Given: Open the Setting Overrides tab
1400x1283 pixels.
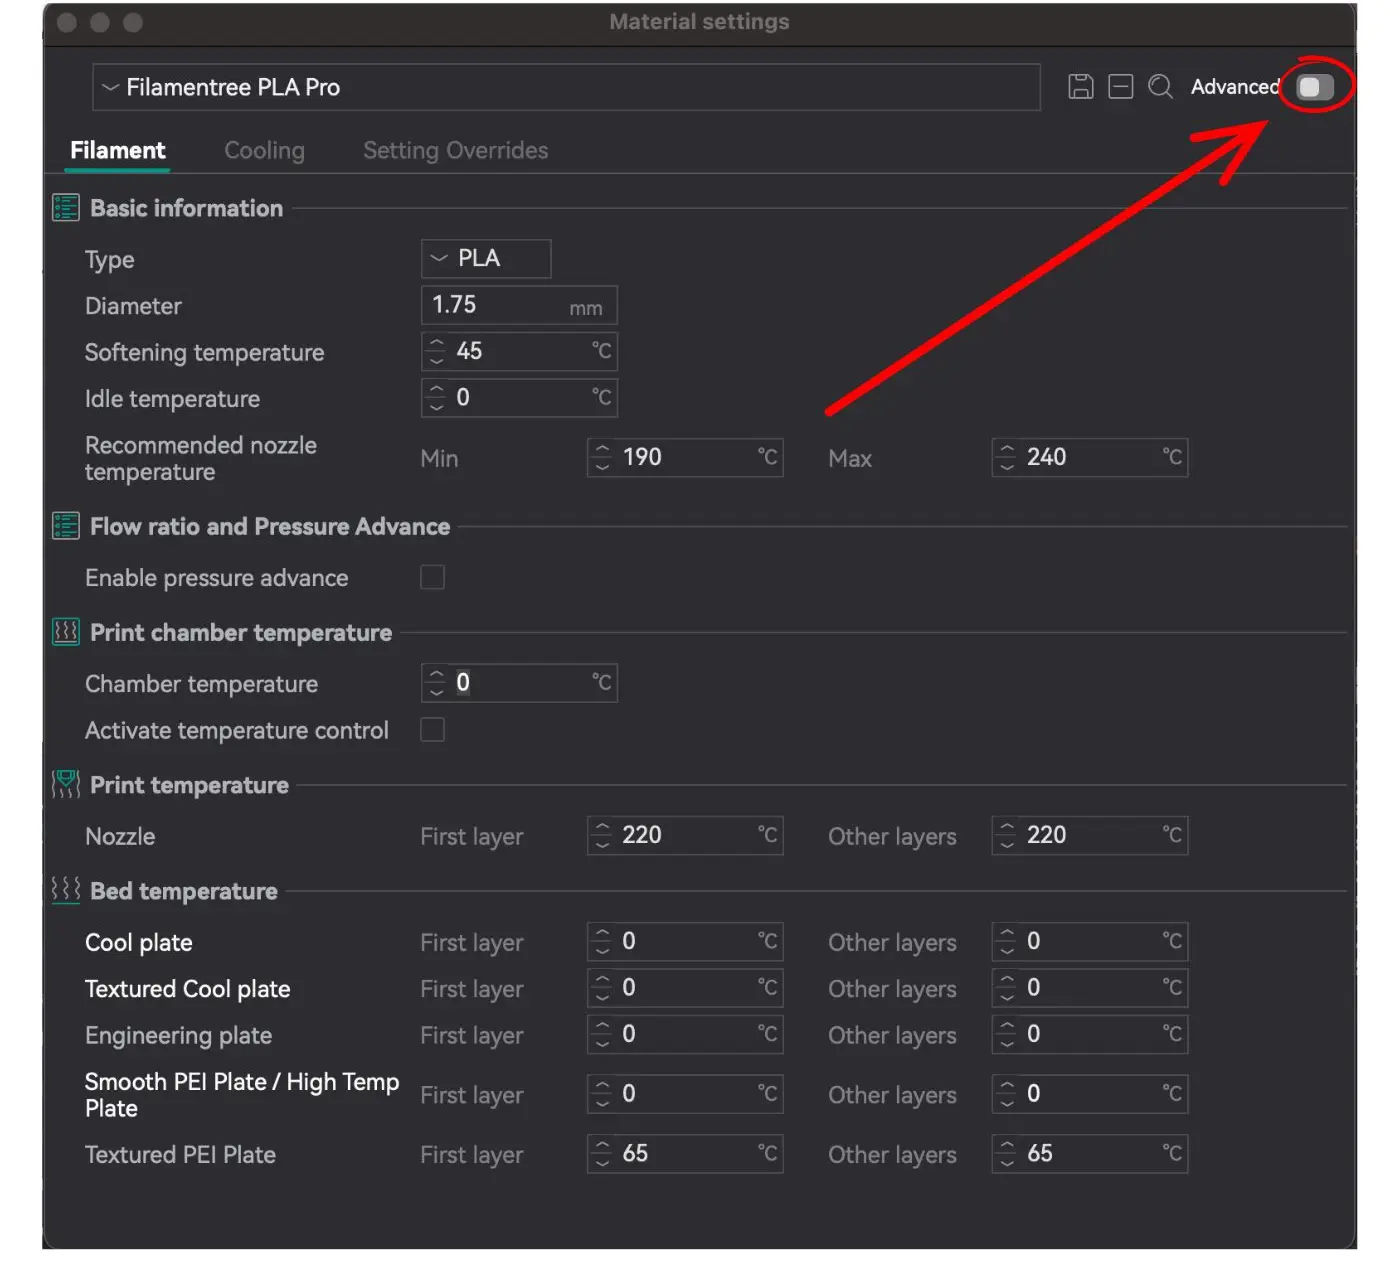Looking at the screenshot, I should click(455, 150).
